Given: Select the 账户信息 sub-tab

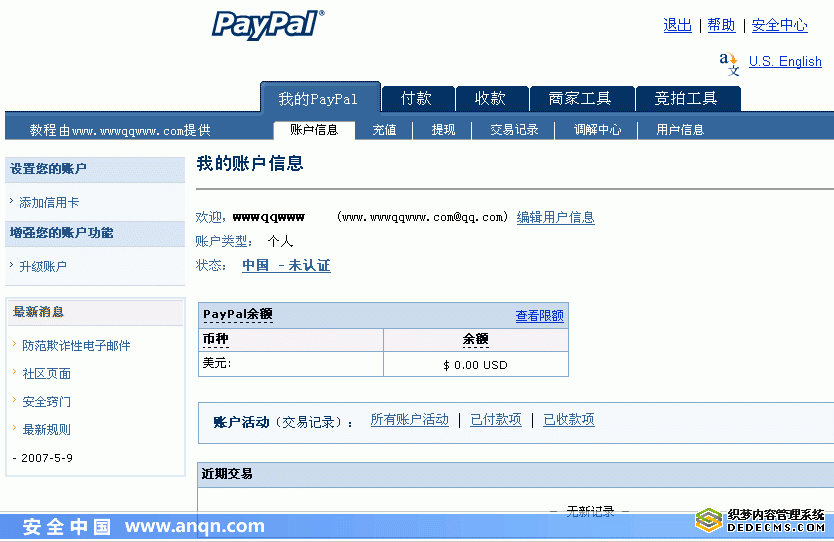Looking at the screenshot, I should coord(314,130).
